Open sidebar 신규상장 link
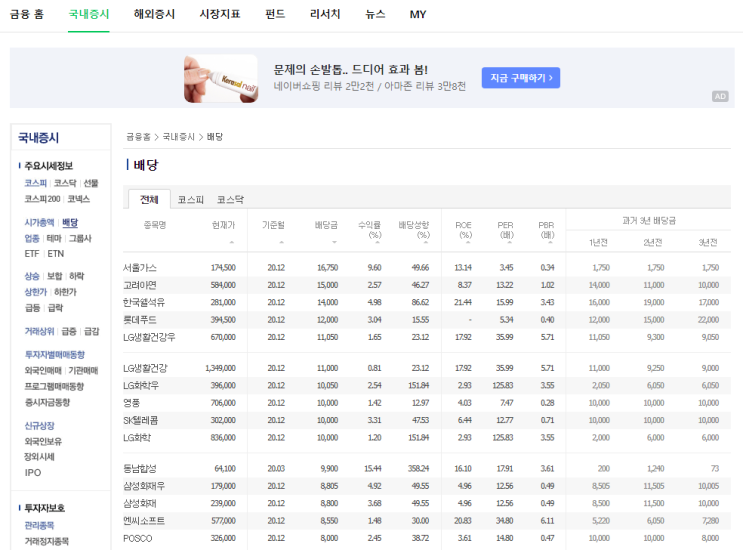This screenshot has width=743, height=550. pyautogui.click(x=39, y=426)
